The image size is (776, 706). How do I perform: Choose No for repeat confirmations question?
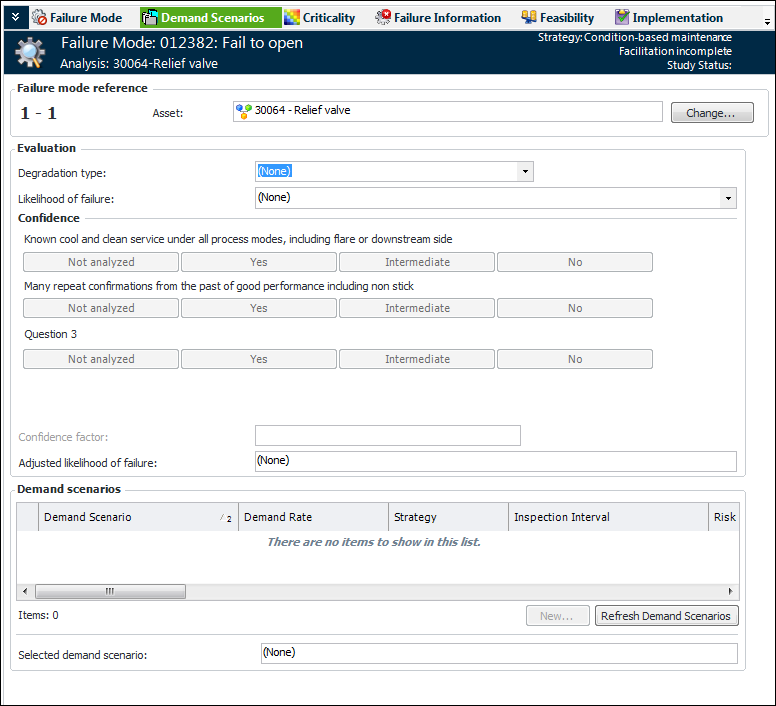(x=575, y=308)
